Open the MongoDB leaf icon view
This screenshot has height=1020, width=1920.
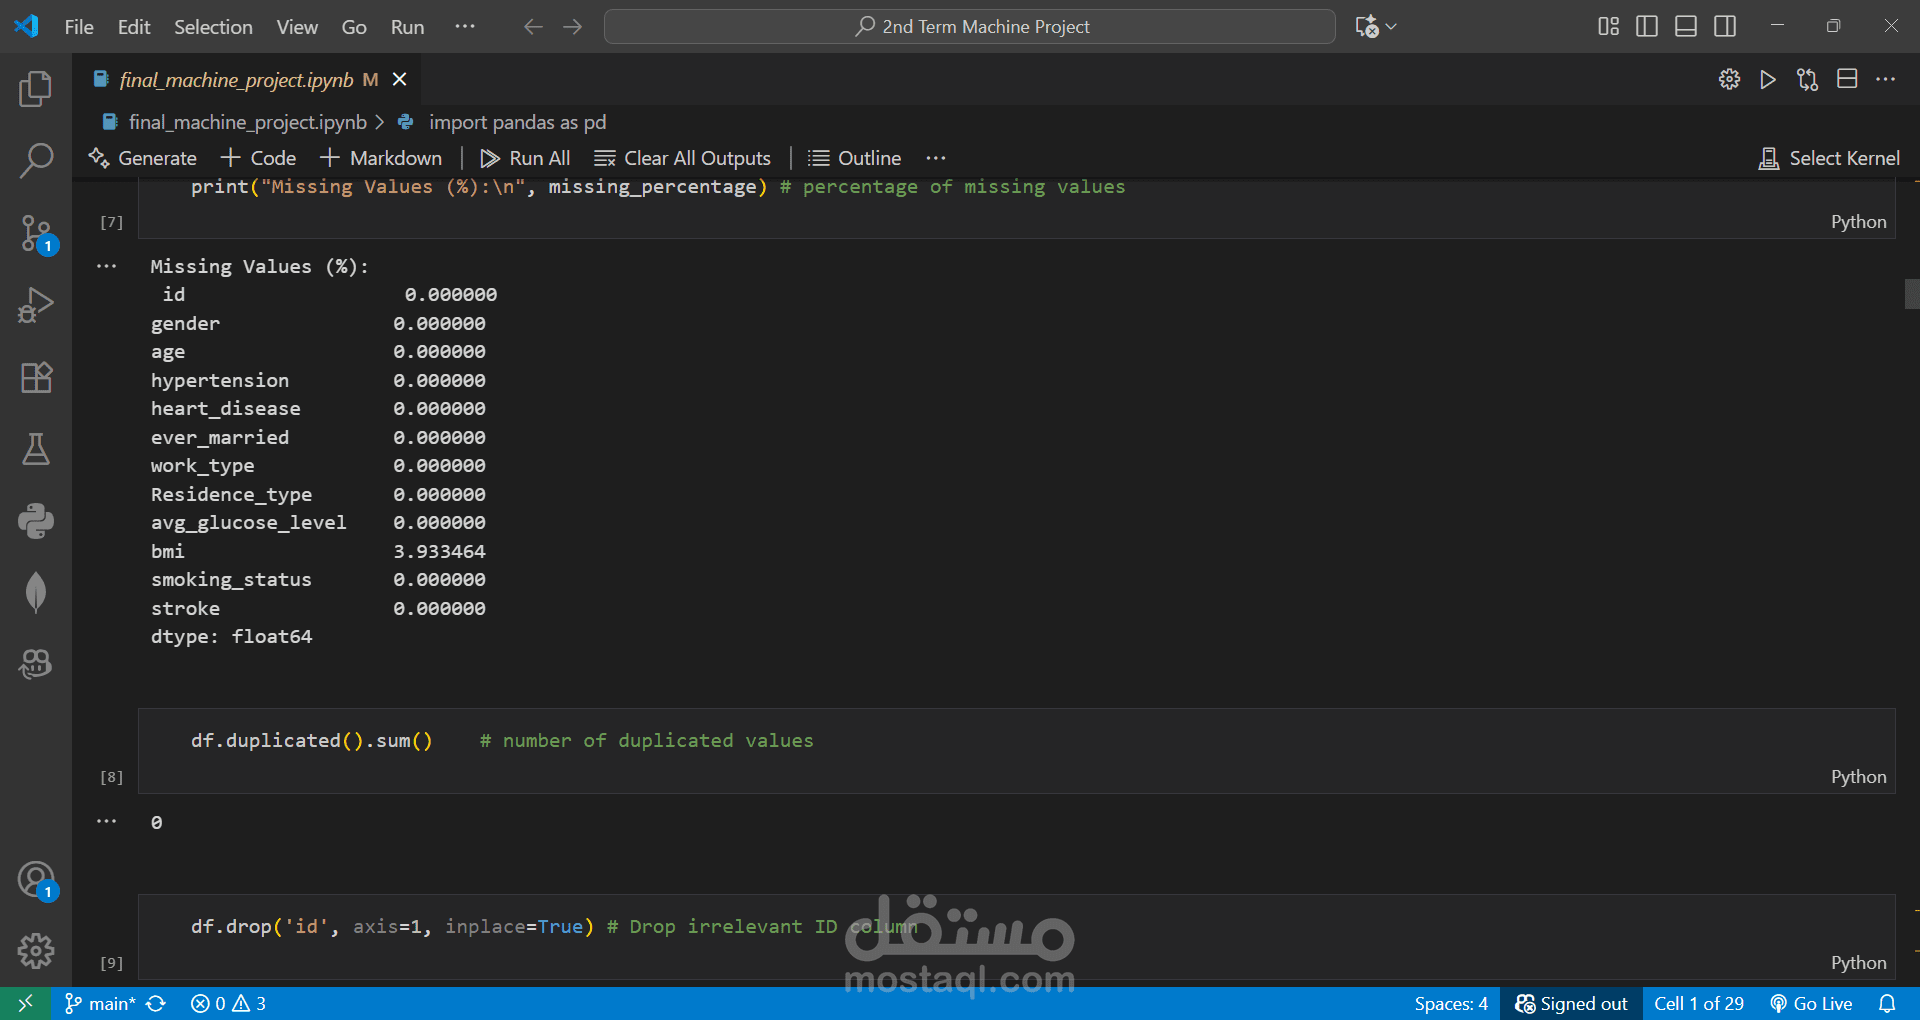36,592
